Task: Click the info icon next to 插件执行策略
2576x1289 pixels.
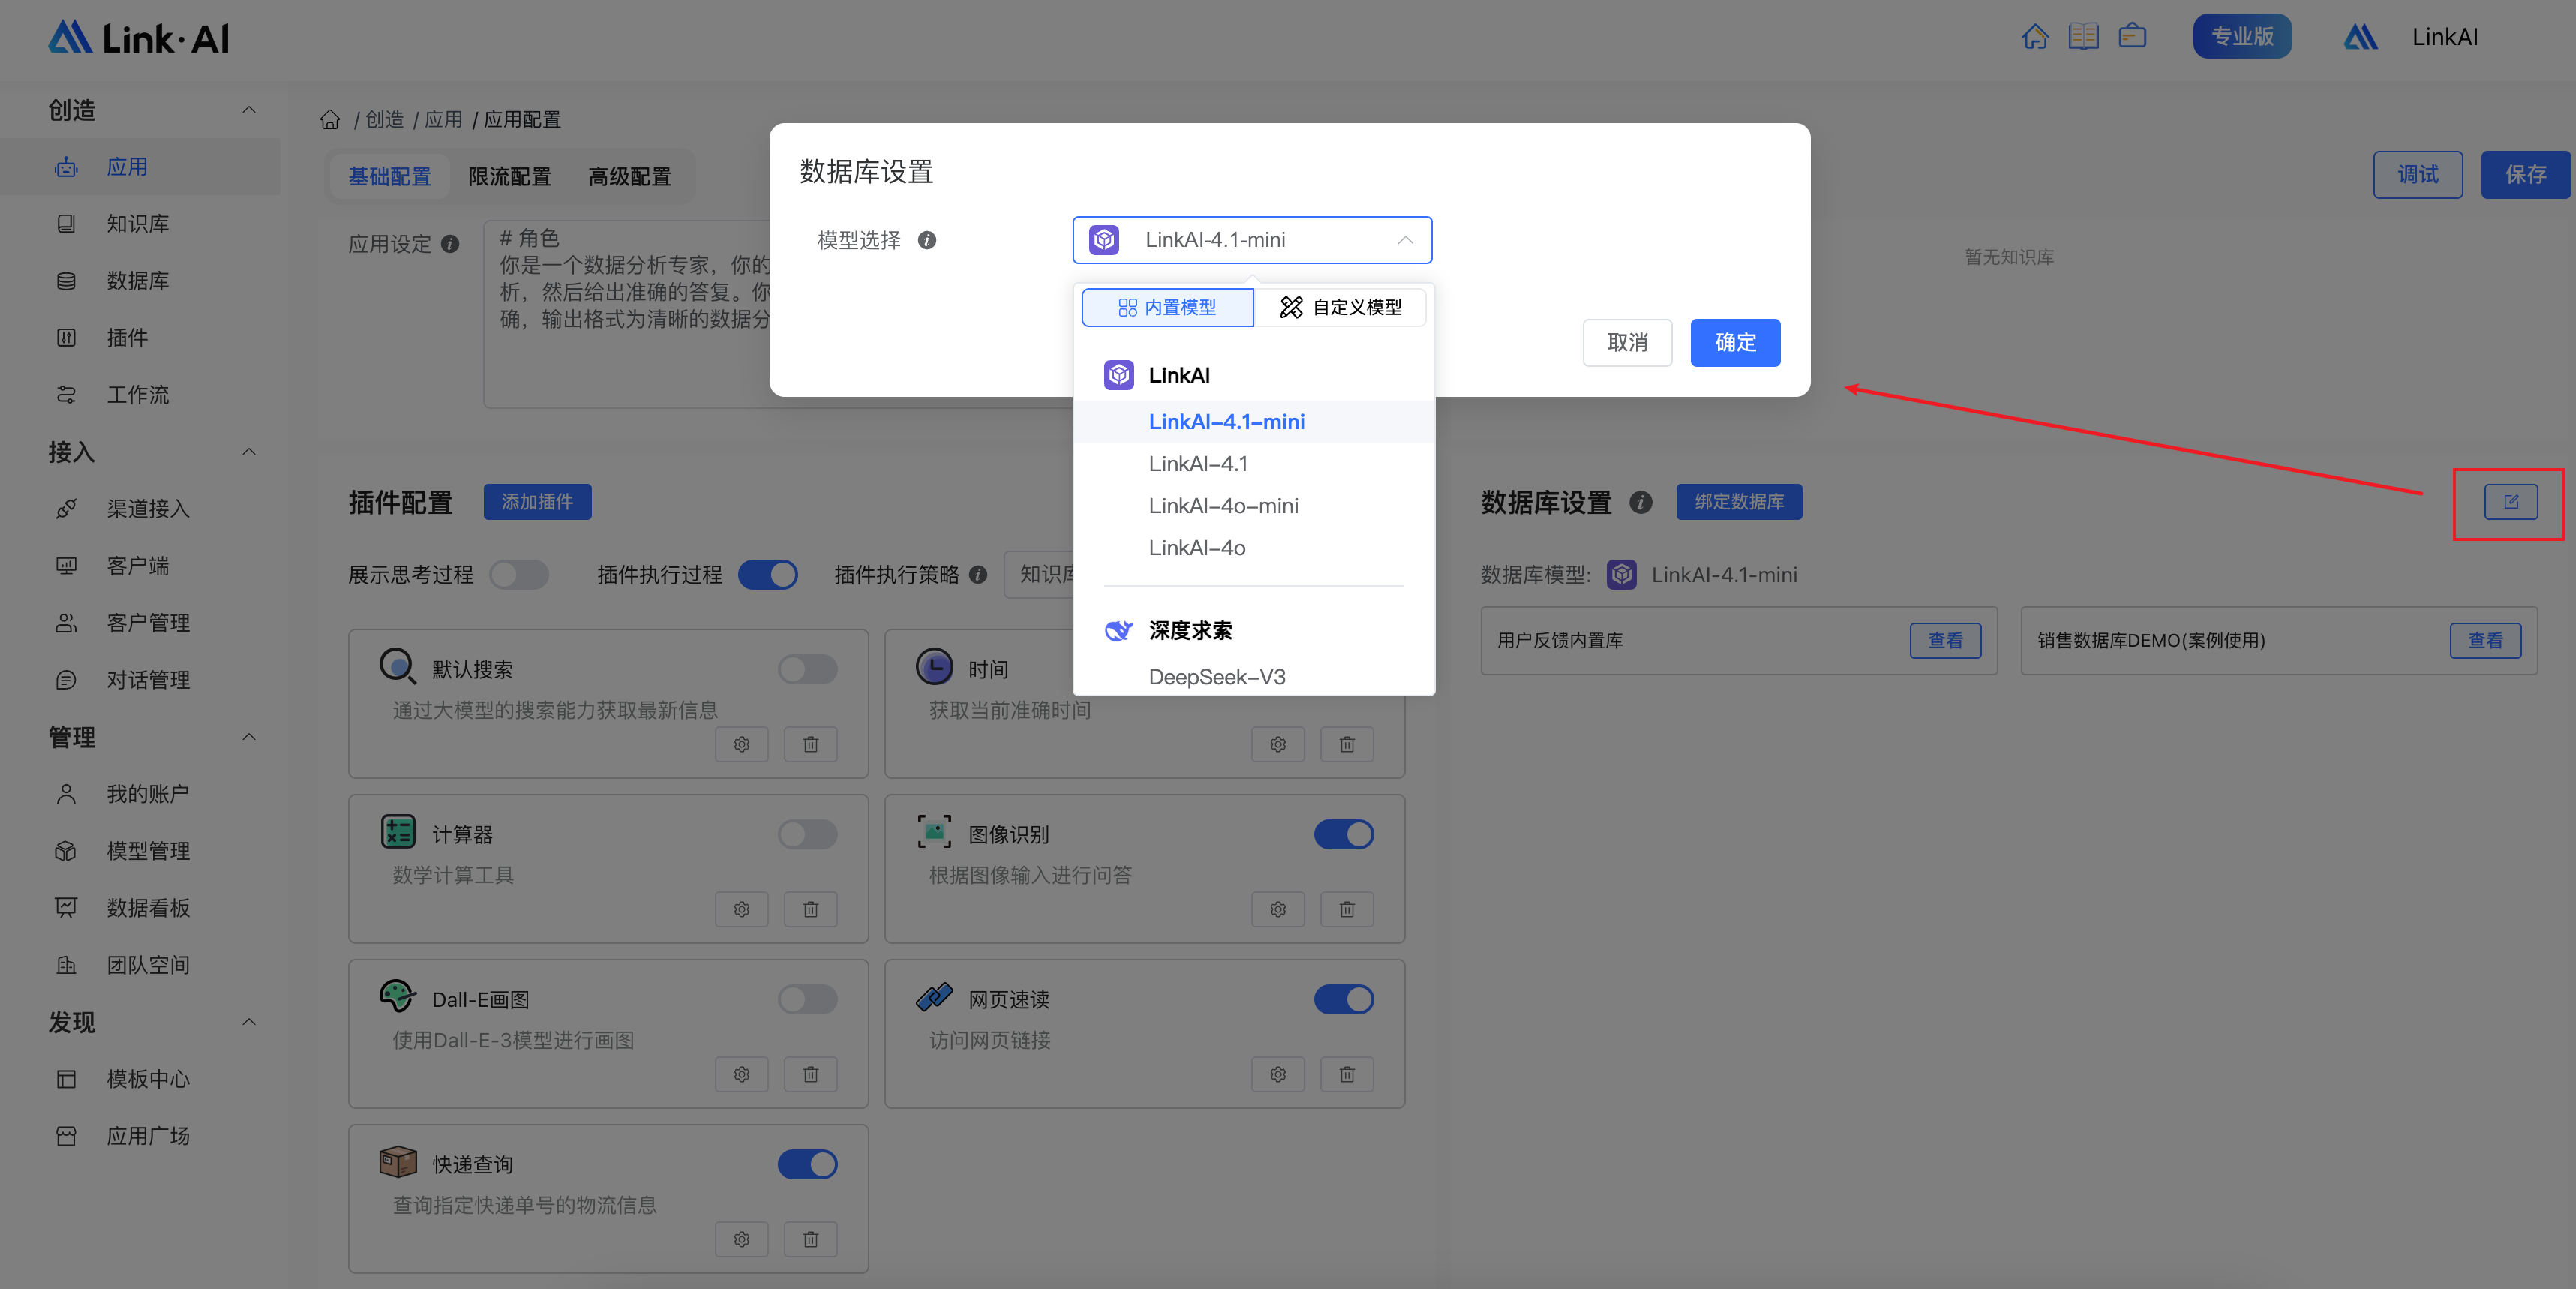Action: 978,575
